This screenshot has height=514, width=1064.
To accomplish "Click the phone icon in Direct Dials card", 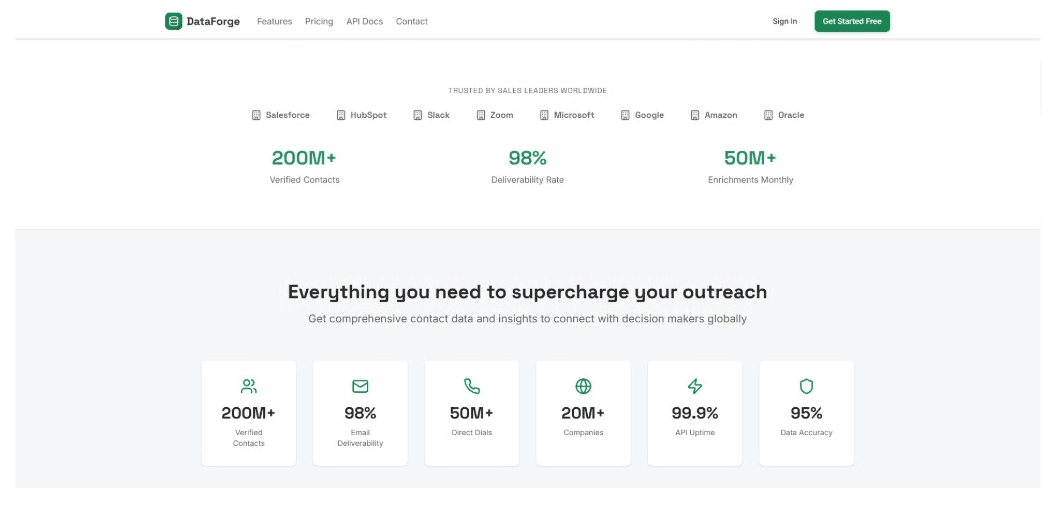I will coord(472,386).
